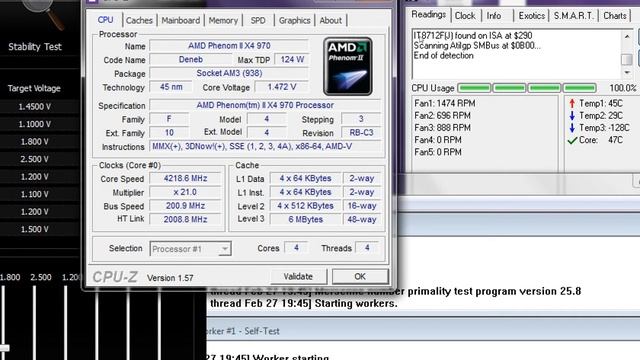Click the Stability Test label
The width and height of the screenshot is (640, 360).
tap(35, 47)
